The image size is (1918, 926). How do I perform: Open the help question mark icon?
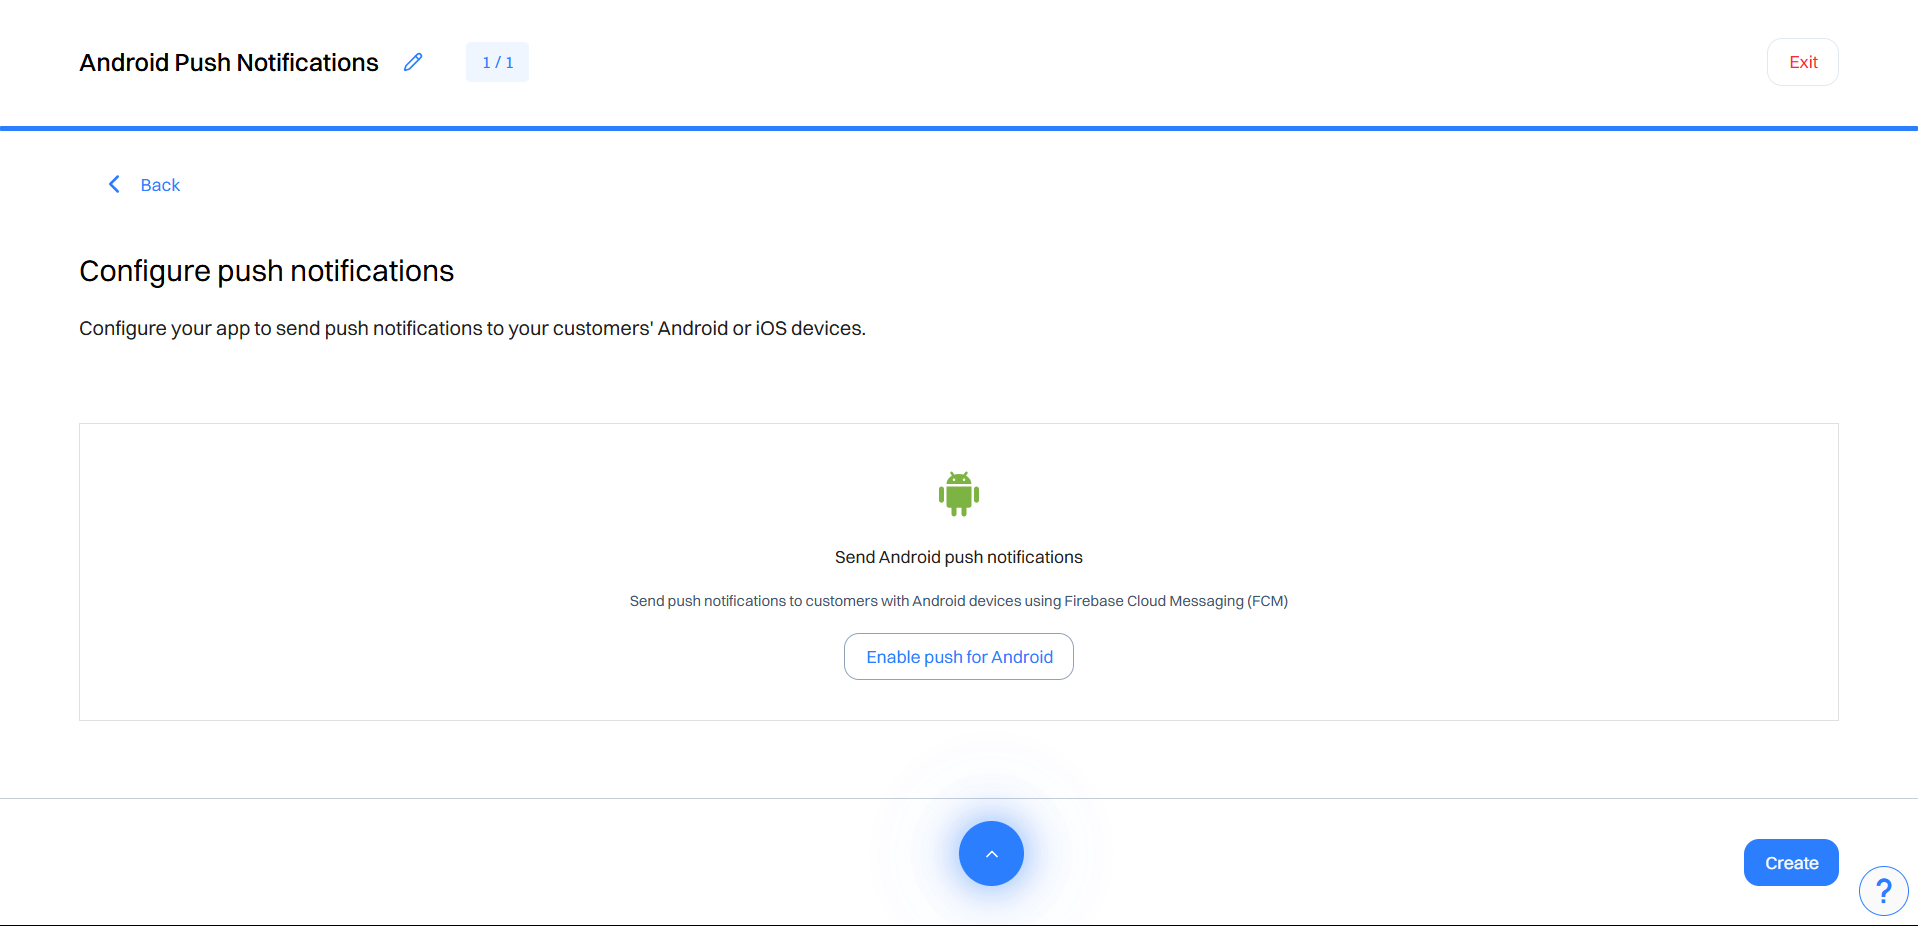point(1883,890)
